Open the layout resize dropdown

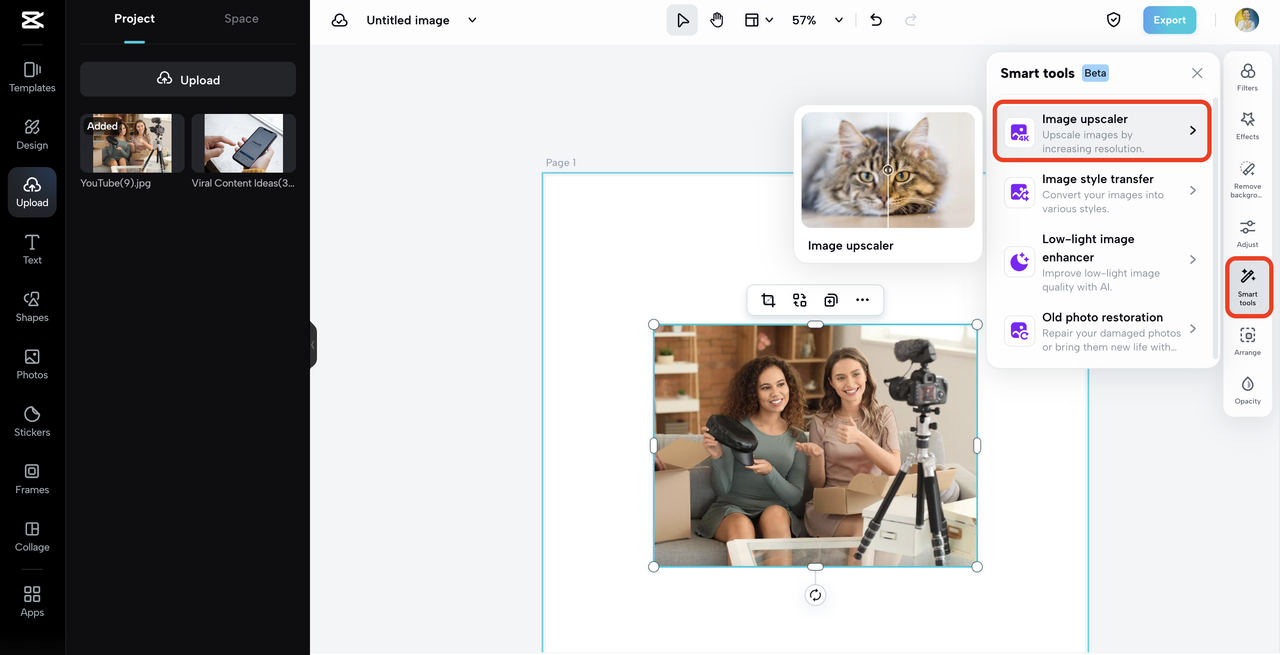pyautogui.click(x=759, y=20)
